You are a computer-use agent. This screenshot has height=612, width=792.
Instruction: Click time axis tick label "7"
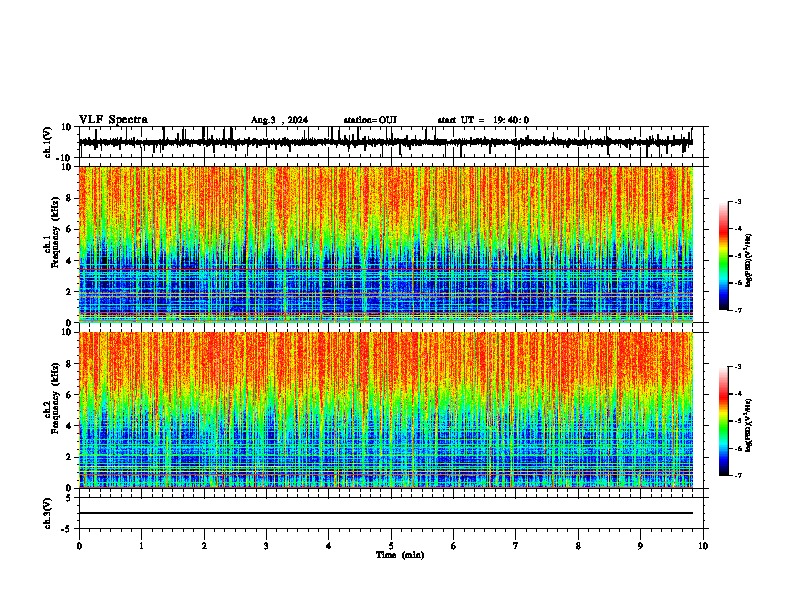click(x=516, y=546)
